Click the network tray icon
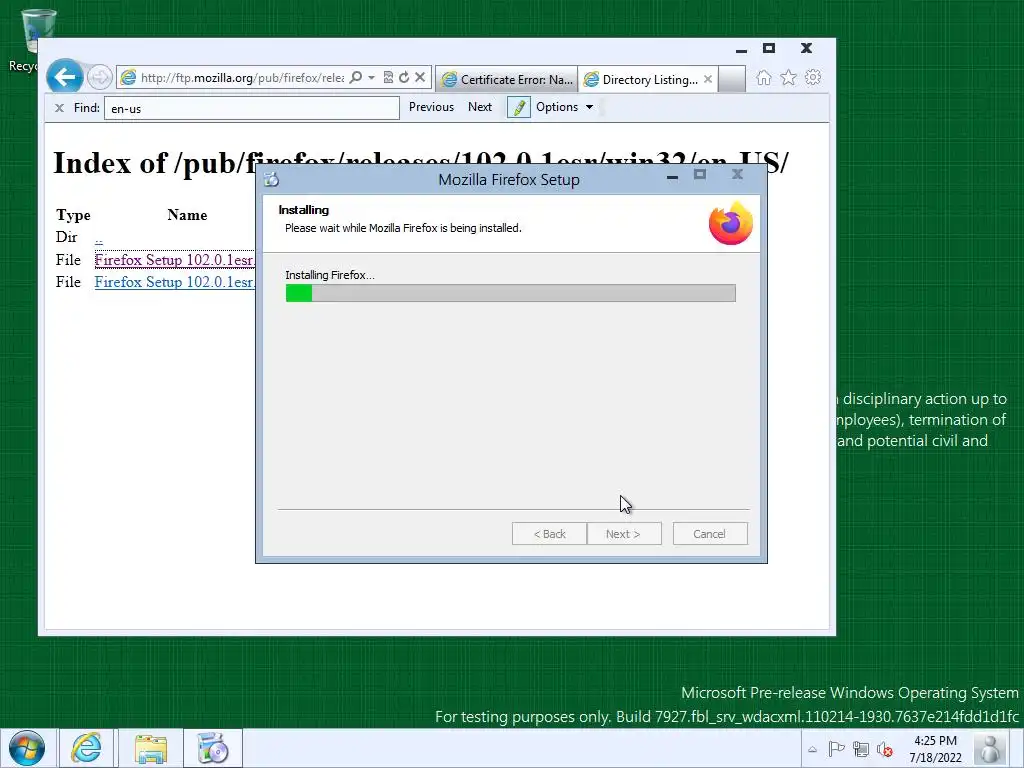Image resolution: width=1024 pixels, height=768 pixels. click(861, 749)
